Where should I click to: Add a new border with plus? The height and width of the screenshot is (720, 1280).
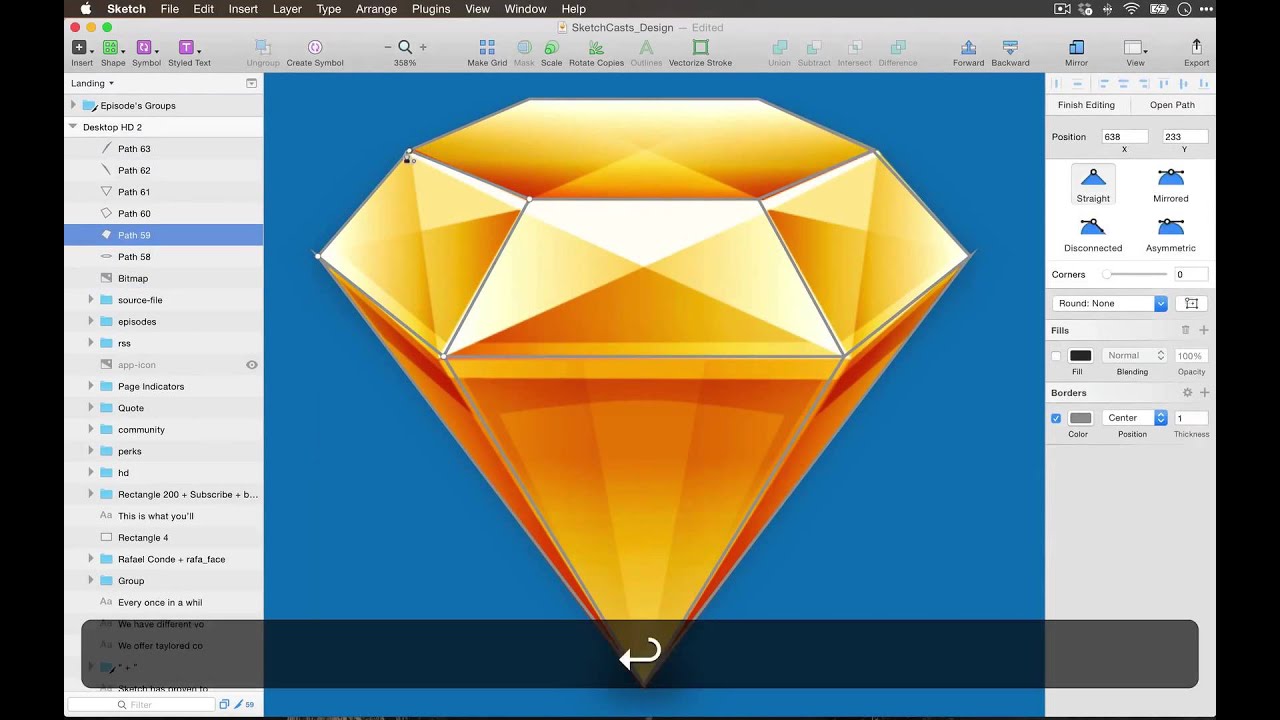(1204, 393)
